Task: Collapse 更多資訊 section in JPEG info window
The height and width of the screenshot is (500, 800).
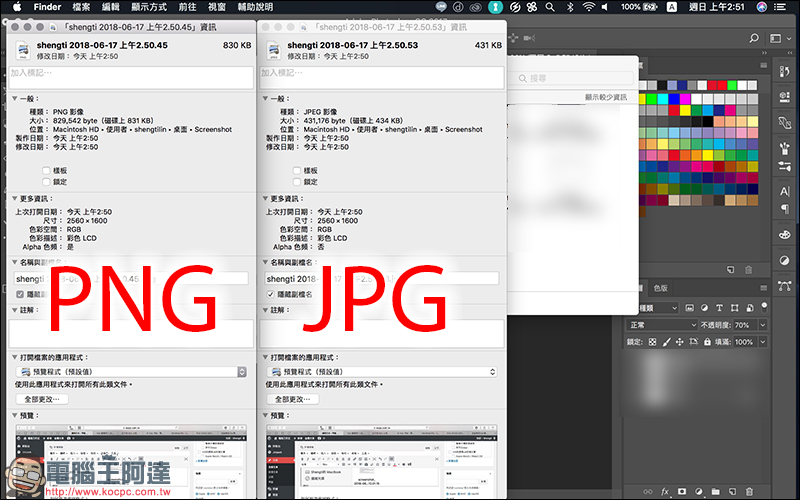Action: [265, 198]
